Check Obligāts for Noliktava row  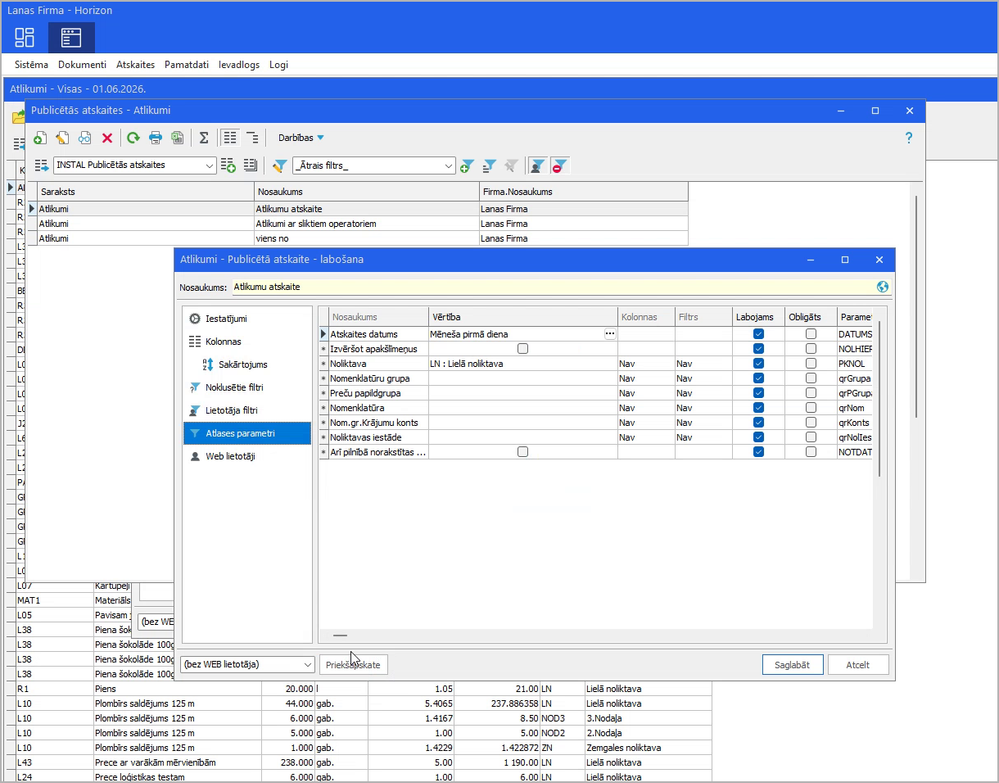(810, 363)
